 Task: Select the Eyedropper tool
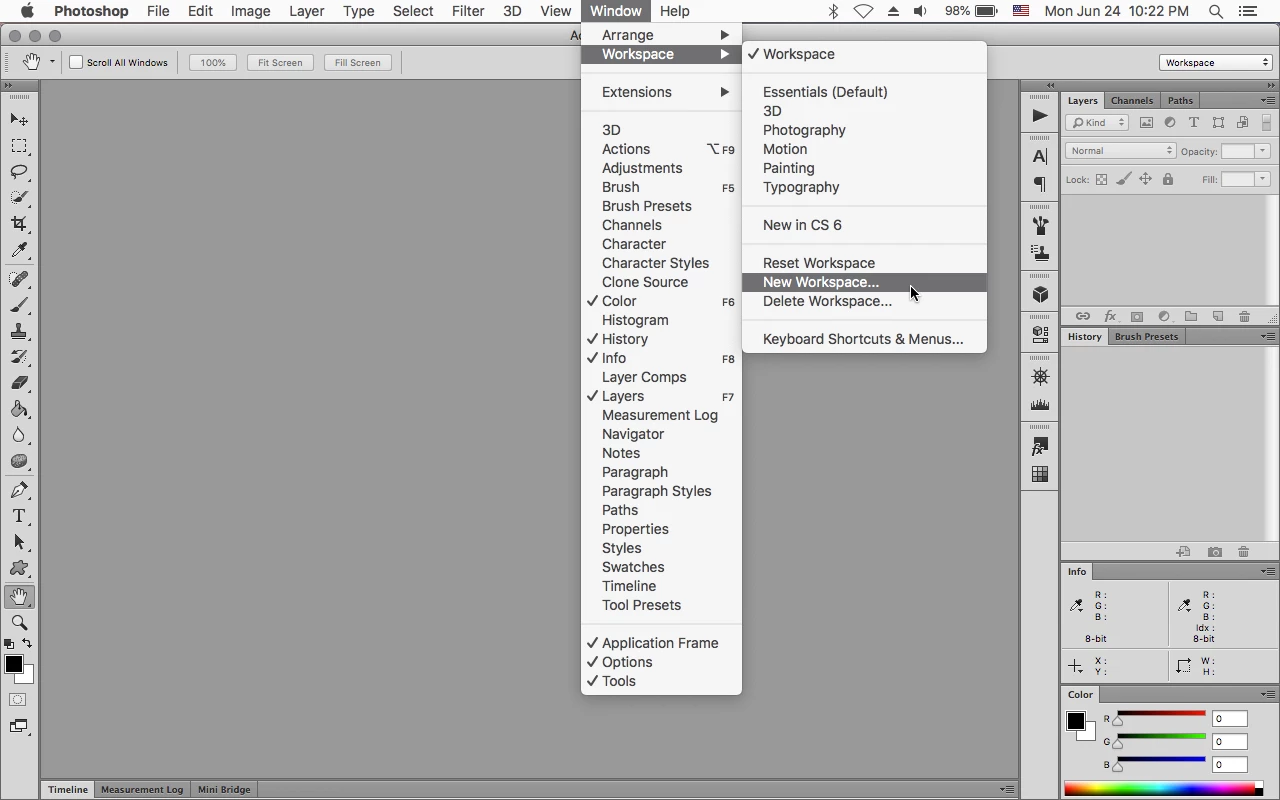(19, 250)
